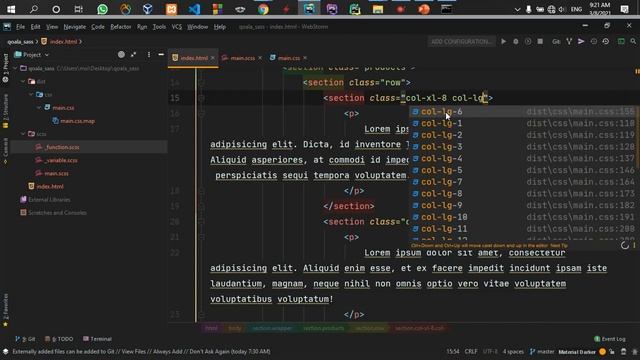This screenshot has width=640, height=360.
Task: Open _function.scss in project tree
Action: point(62,147)
